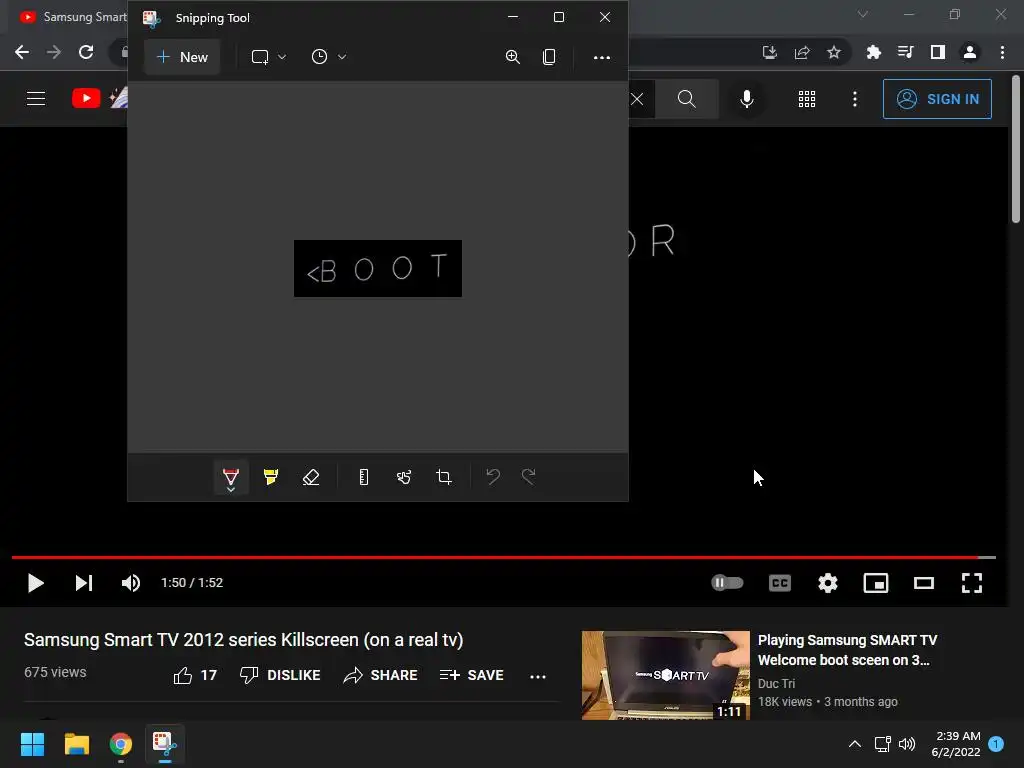Open YouTube settings three-dot menu
1024x768 pixels.
tap(855, 99)
